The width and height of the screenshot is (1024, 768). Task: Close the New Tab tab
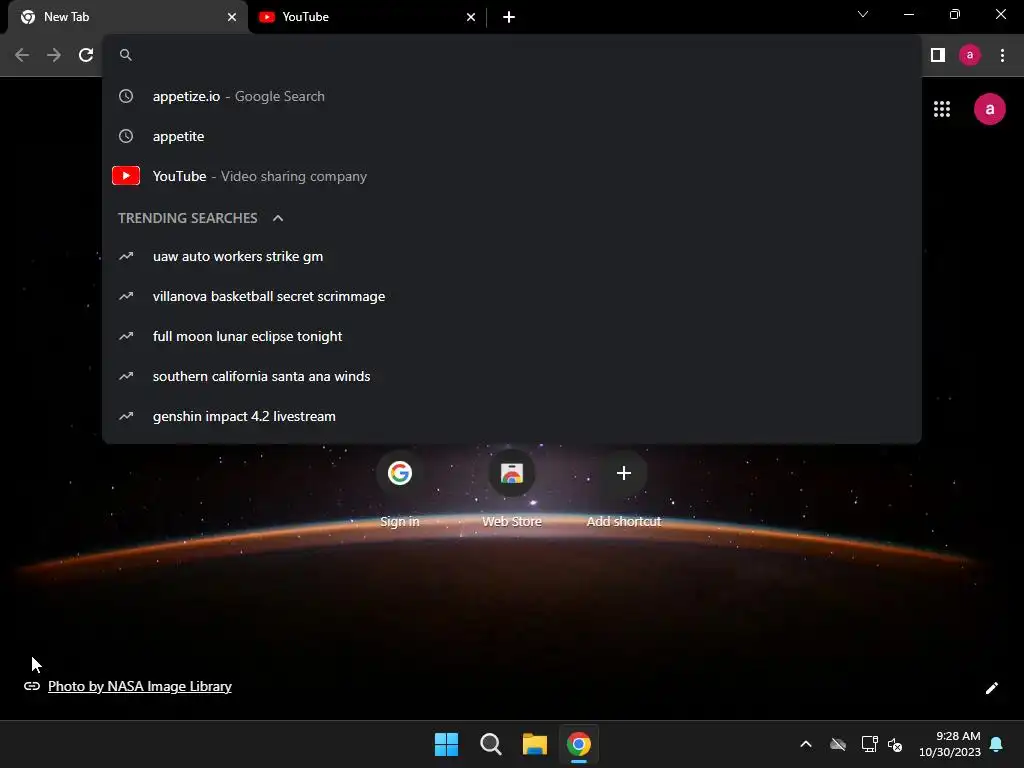point(231,17)
